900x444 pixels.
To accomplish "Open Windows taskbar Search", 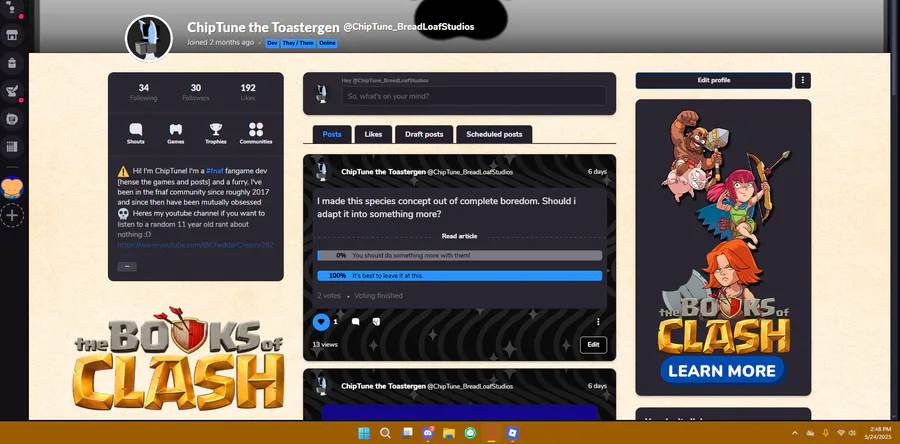I will (385, 433).
